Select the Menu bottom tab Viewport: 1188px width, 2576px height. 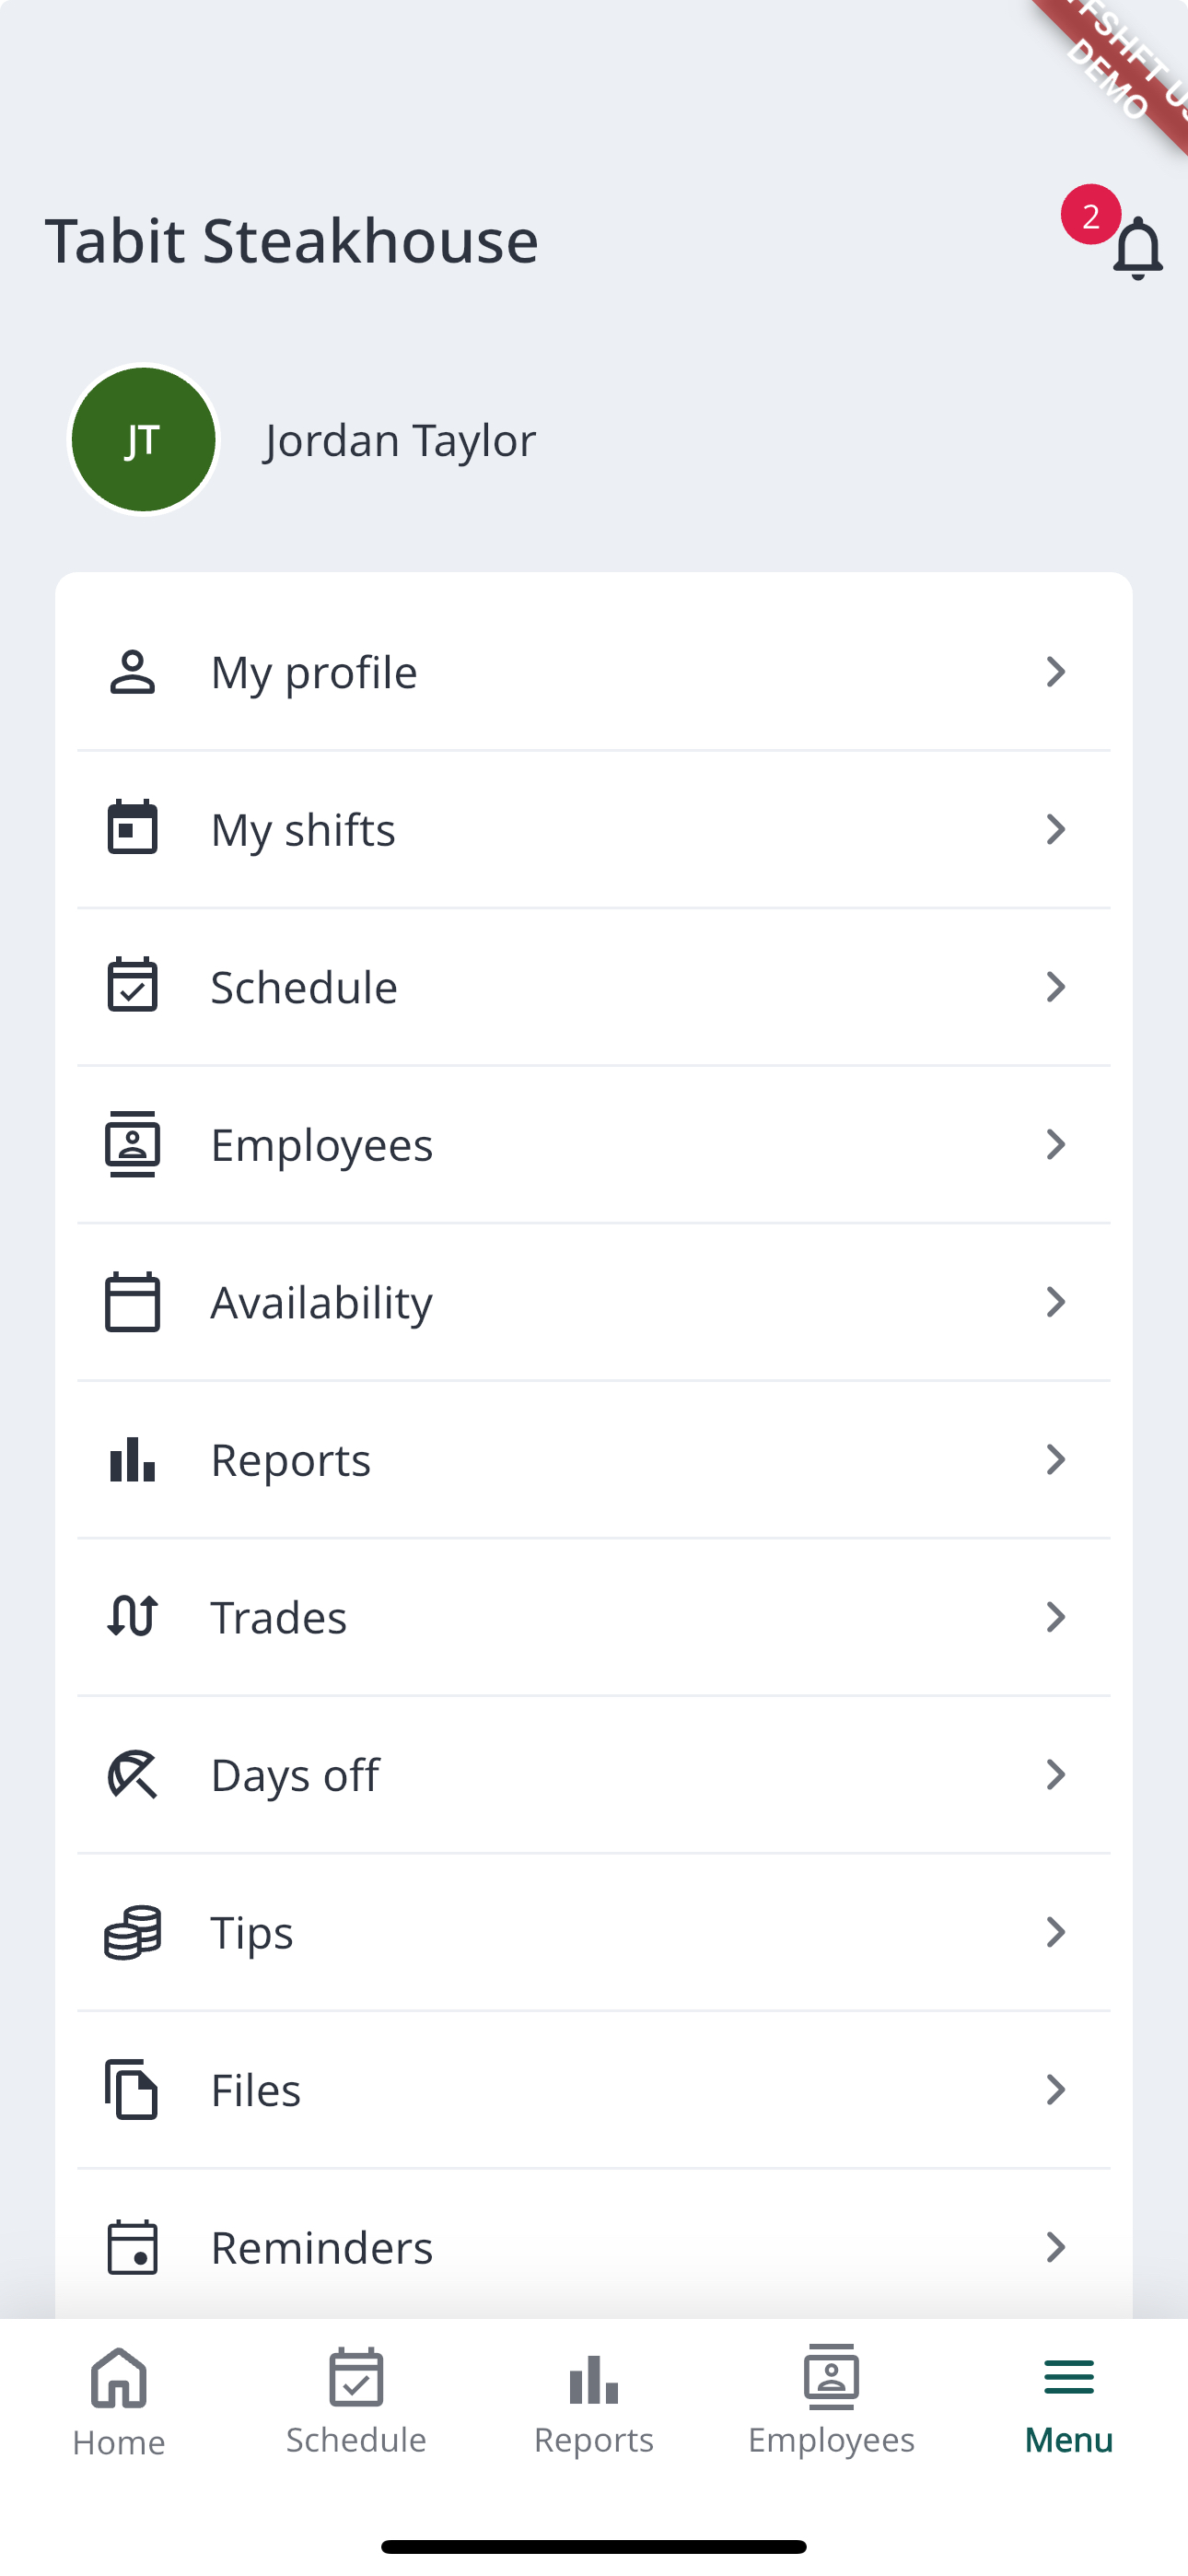[x=1069, y=2402]
